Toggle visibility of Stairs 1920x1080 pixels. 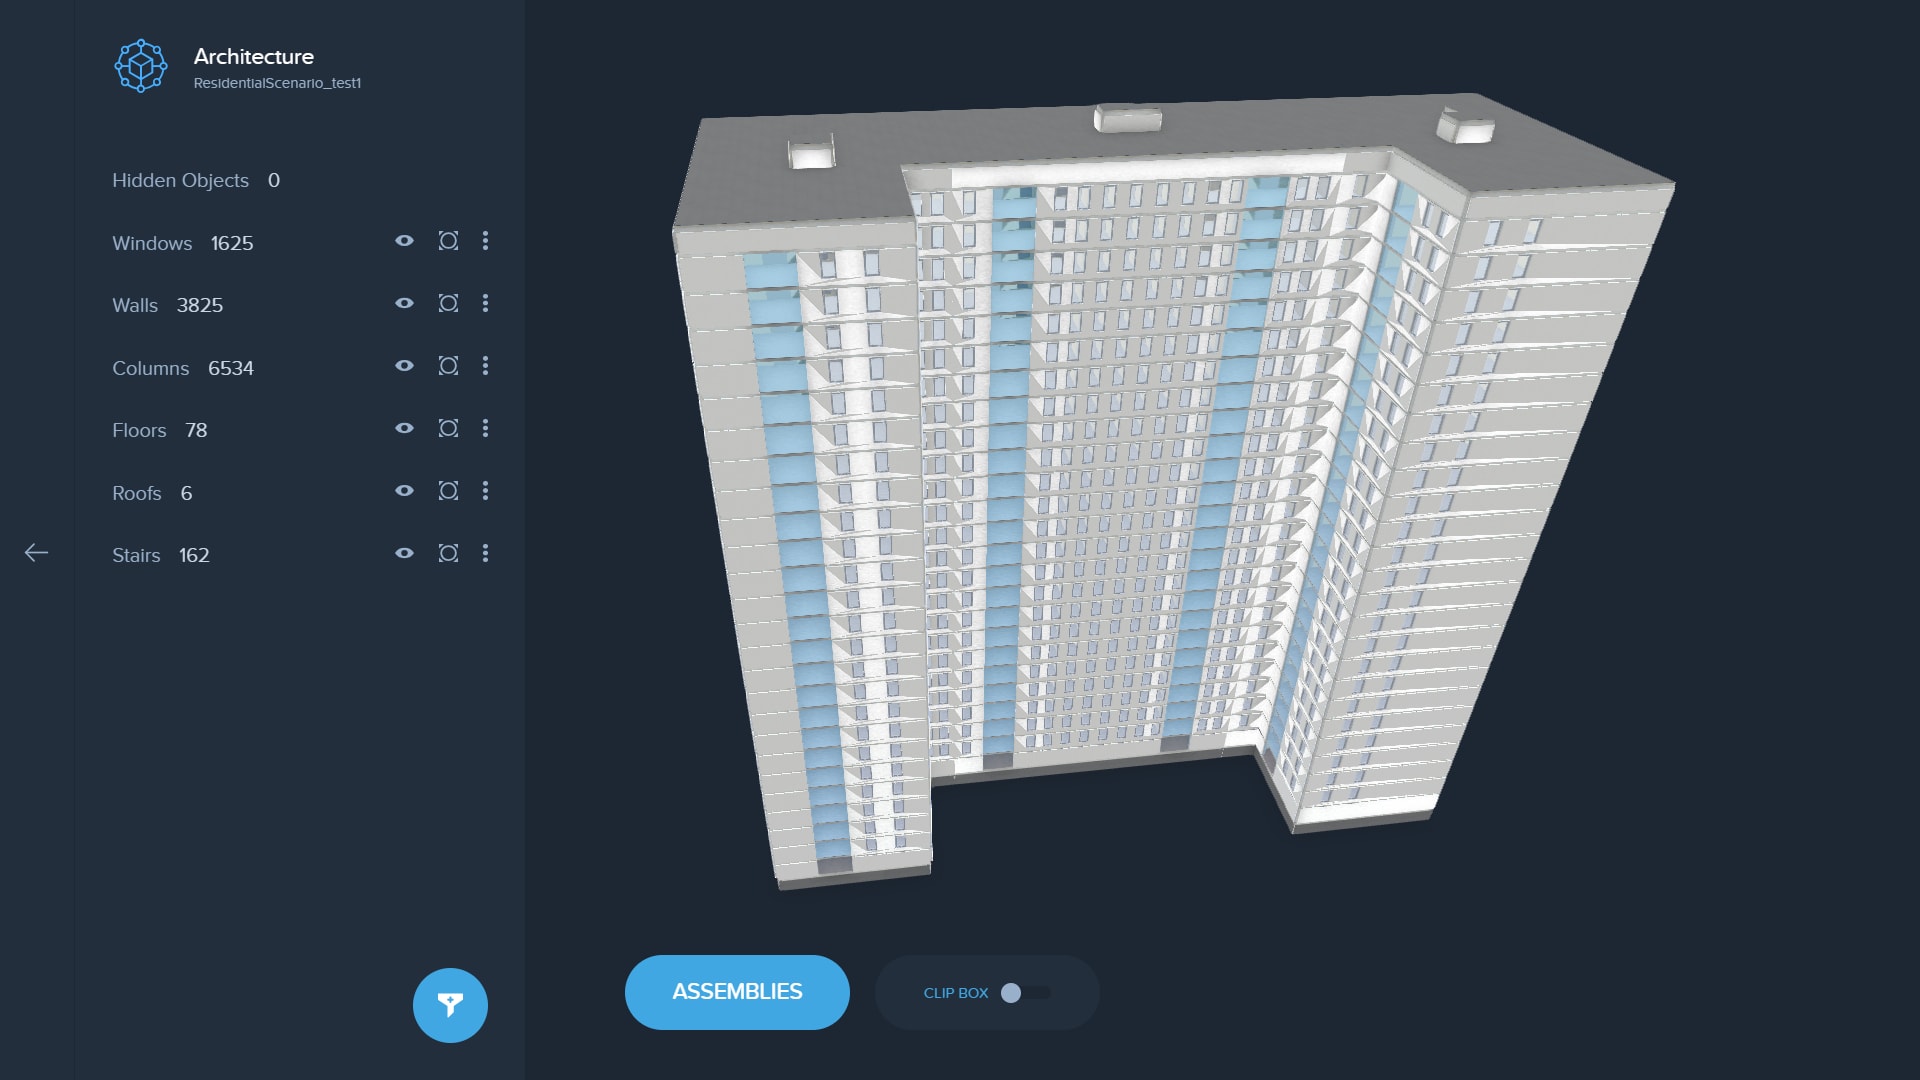pos(404,553)
